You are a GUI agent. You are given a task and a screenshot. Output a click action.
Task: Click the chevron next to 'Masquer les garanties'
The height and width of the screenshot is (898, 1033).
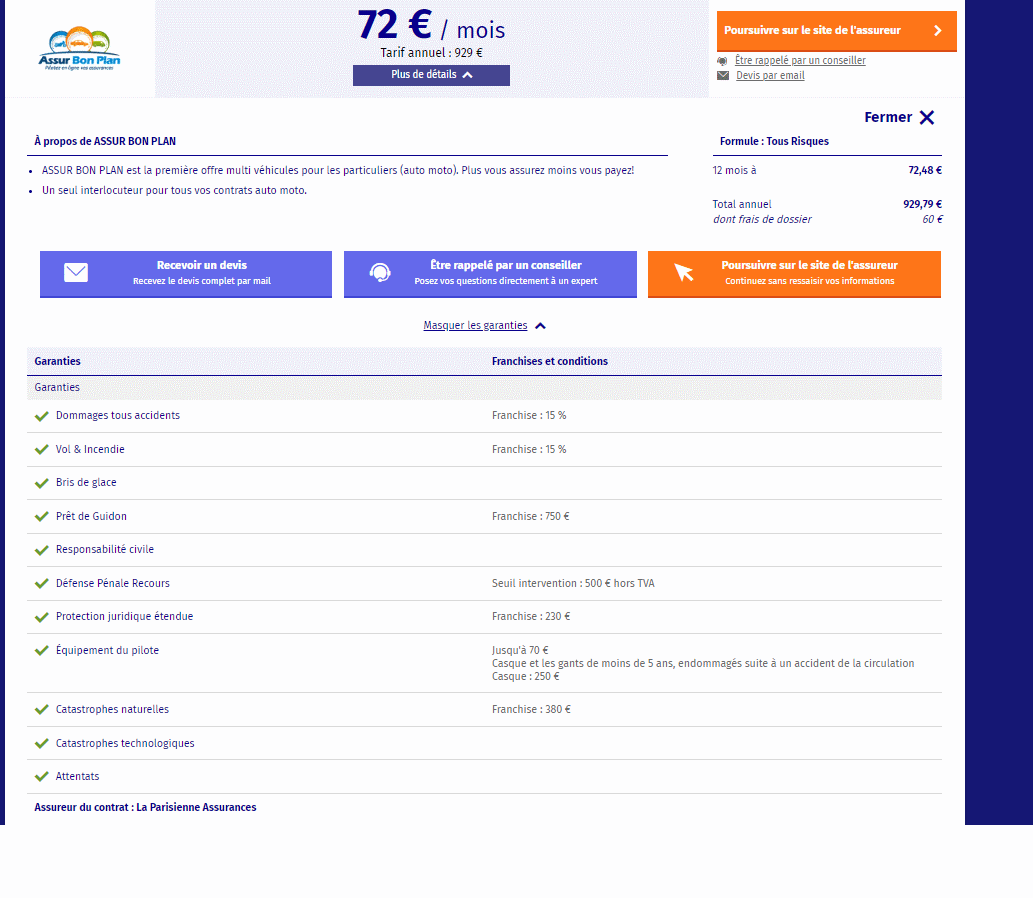pyautogui.click(x=540, y=326)
